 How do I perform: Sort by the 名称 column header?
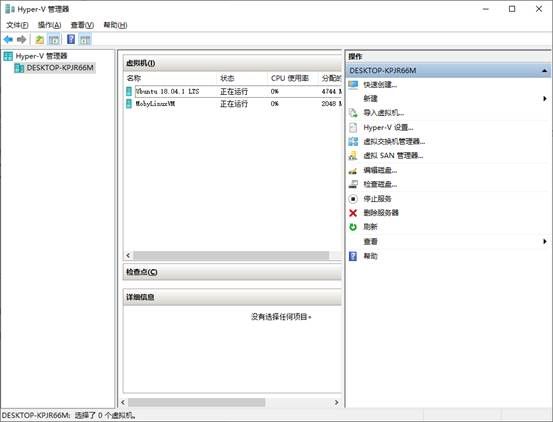(x=133, y=78)
